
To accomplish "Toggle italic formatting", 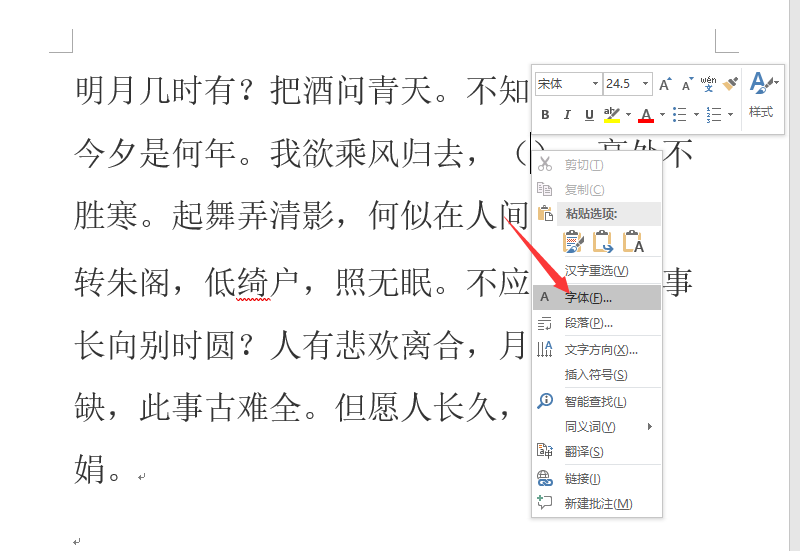I will click(567, 115).
